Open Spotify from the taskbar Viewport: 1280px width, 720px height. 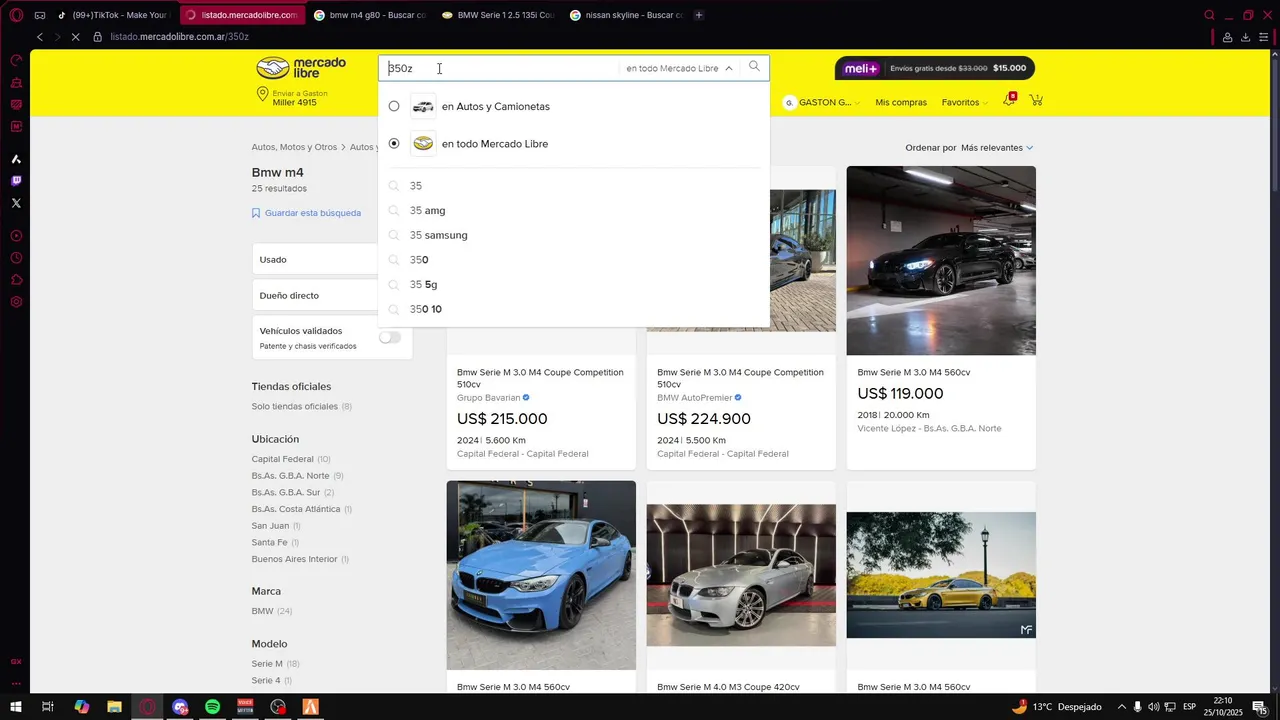(x=213, y=707)
